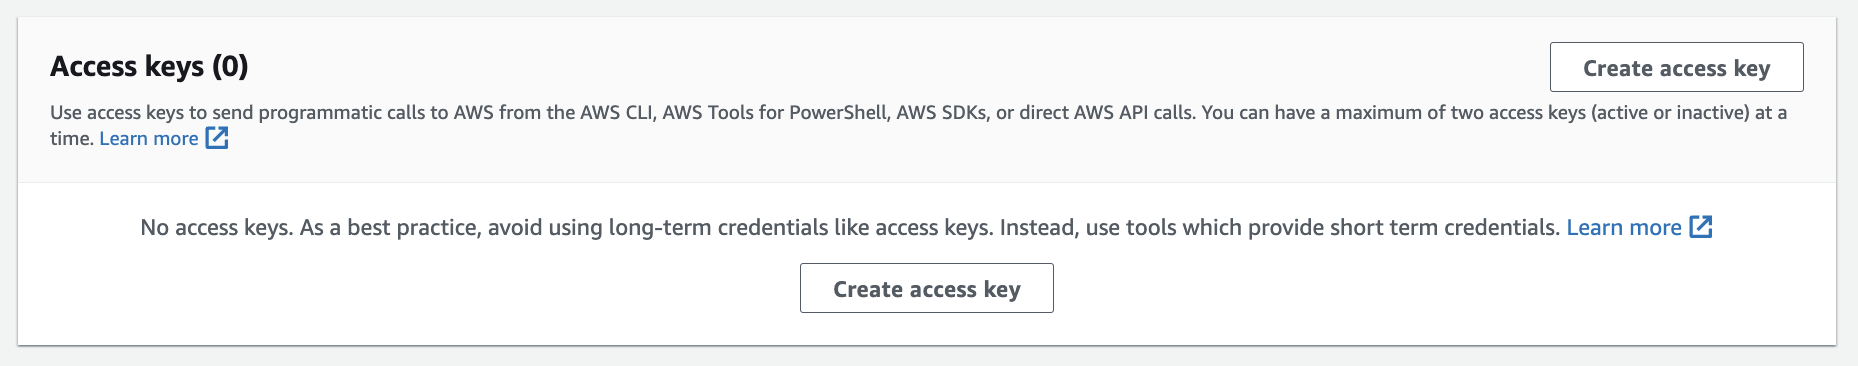Open Learn more link under Access keys description
The width and height of the screenshot is (1858, 366).
[x=149, y=138]
